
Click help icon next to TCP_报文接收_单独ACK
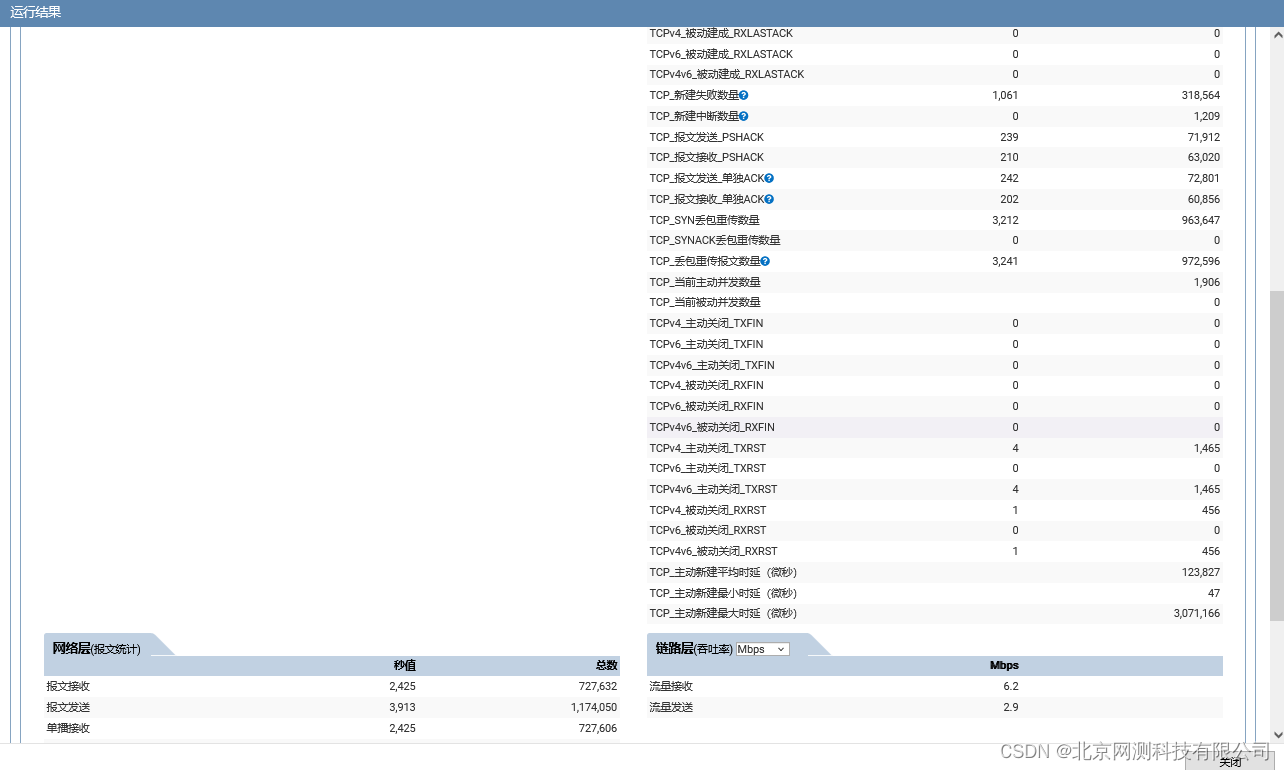[x=769, y=199]
